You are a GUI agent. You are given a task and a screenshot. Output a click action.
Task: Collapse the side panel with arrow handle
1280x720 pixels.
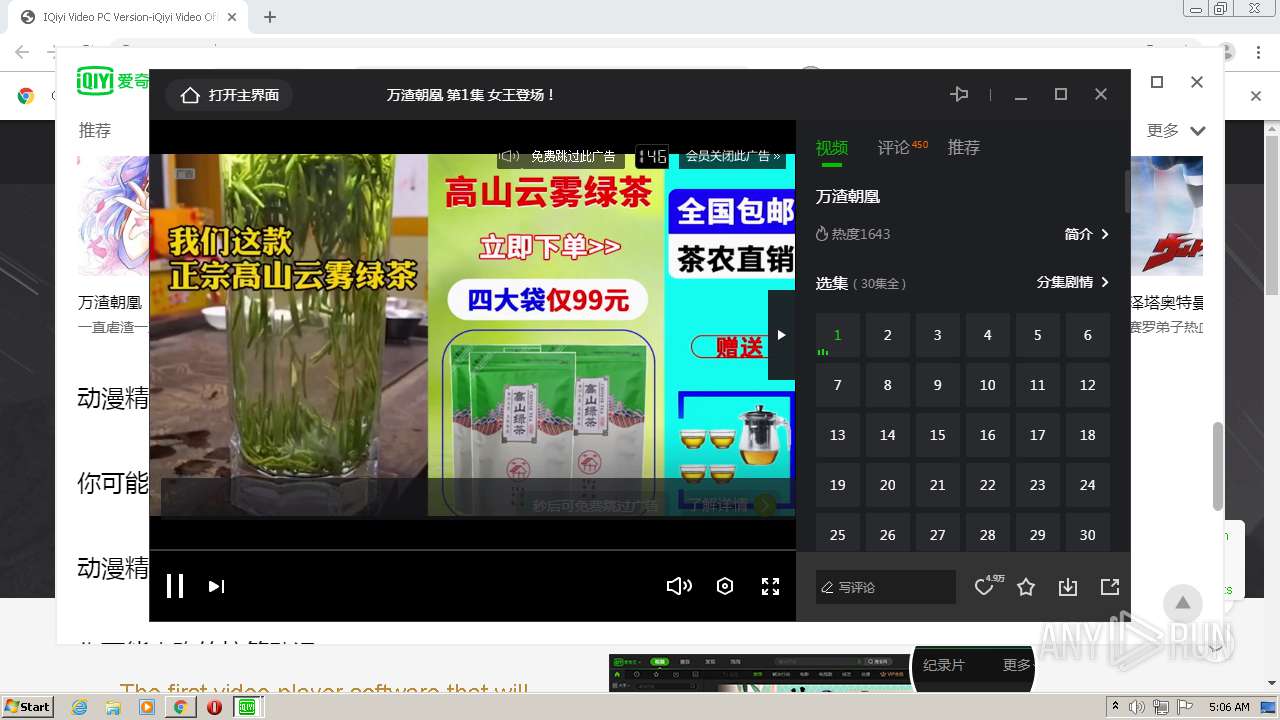pos(781,335)
